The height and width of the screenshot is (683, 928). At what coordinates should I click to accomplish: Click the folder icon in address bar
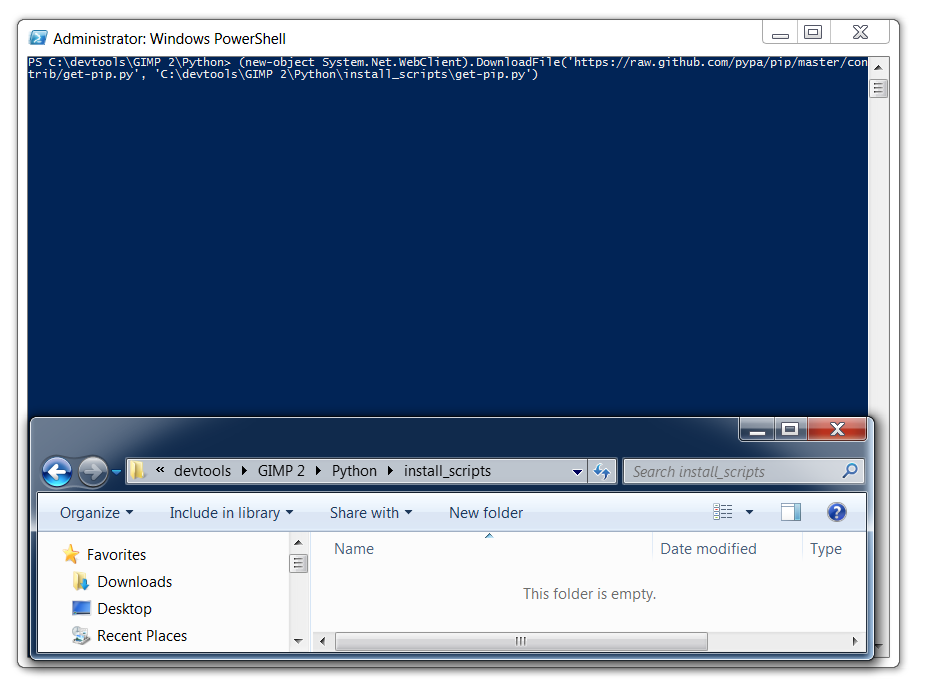pyautogui.click(x=137, y=471)
